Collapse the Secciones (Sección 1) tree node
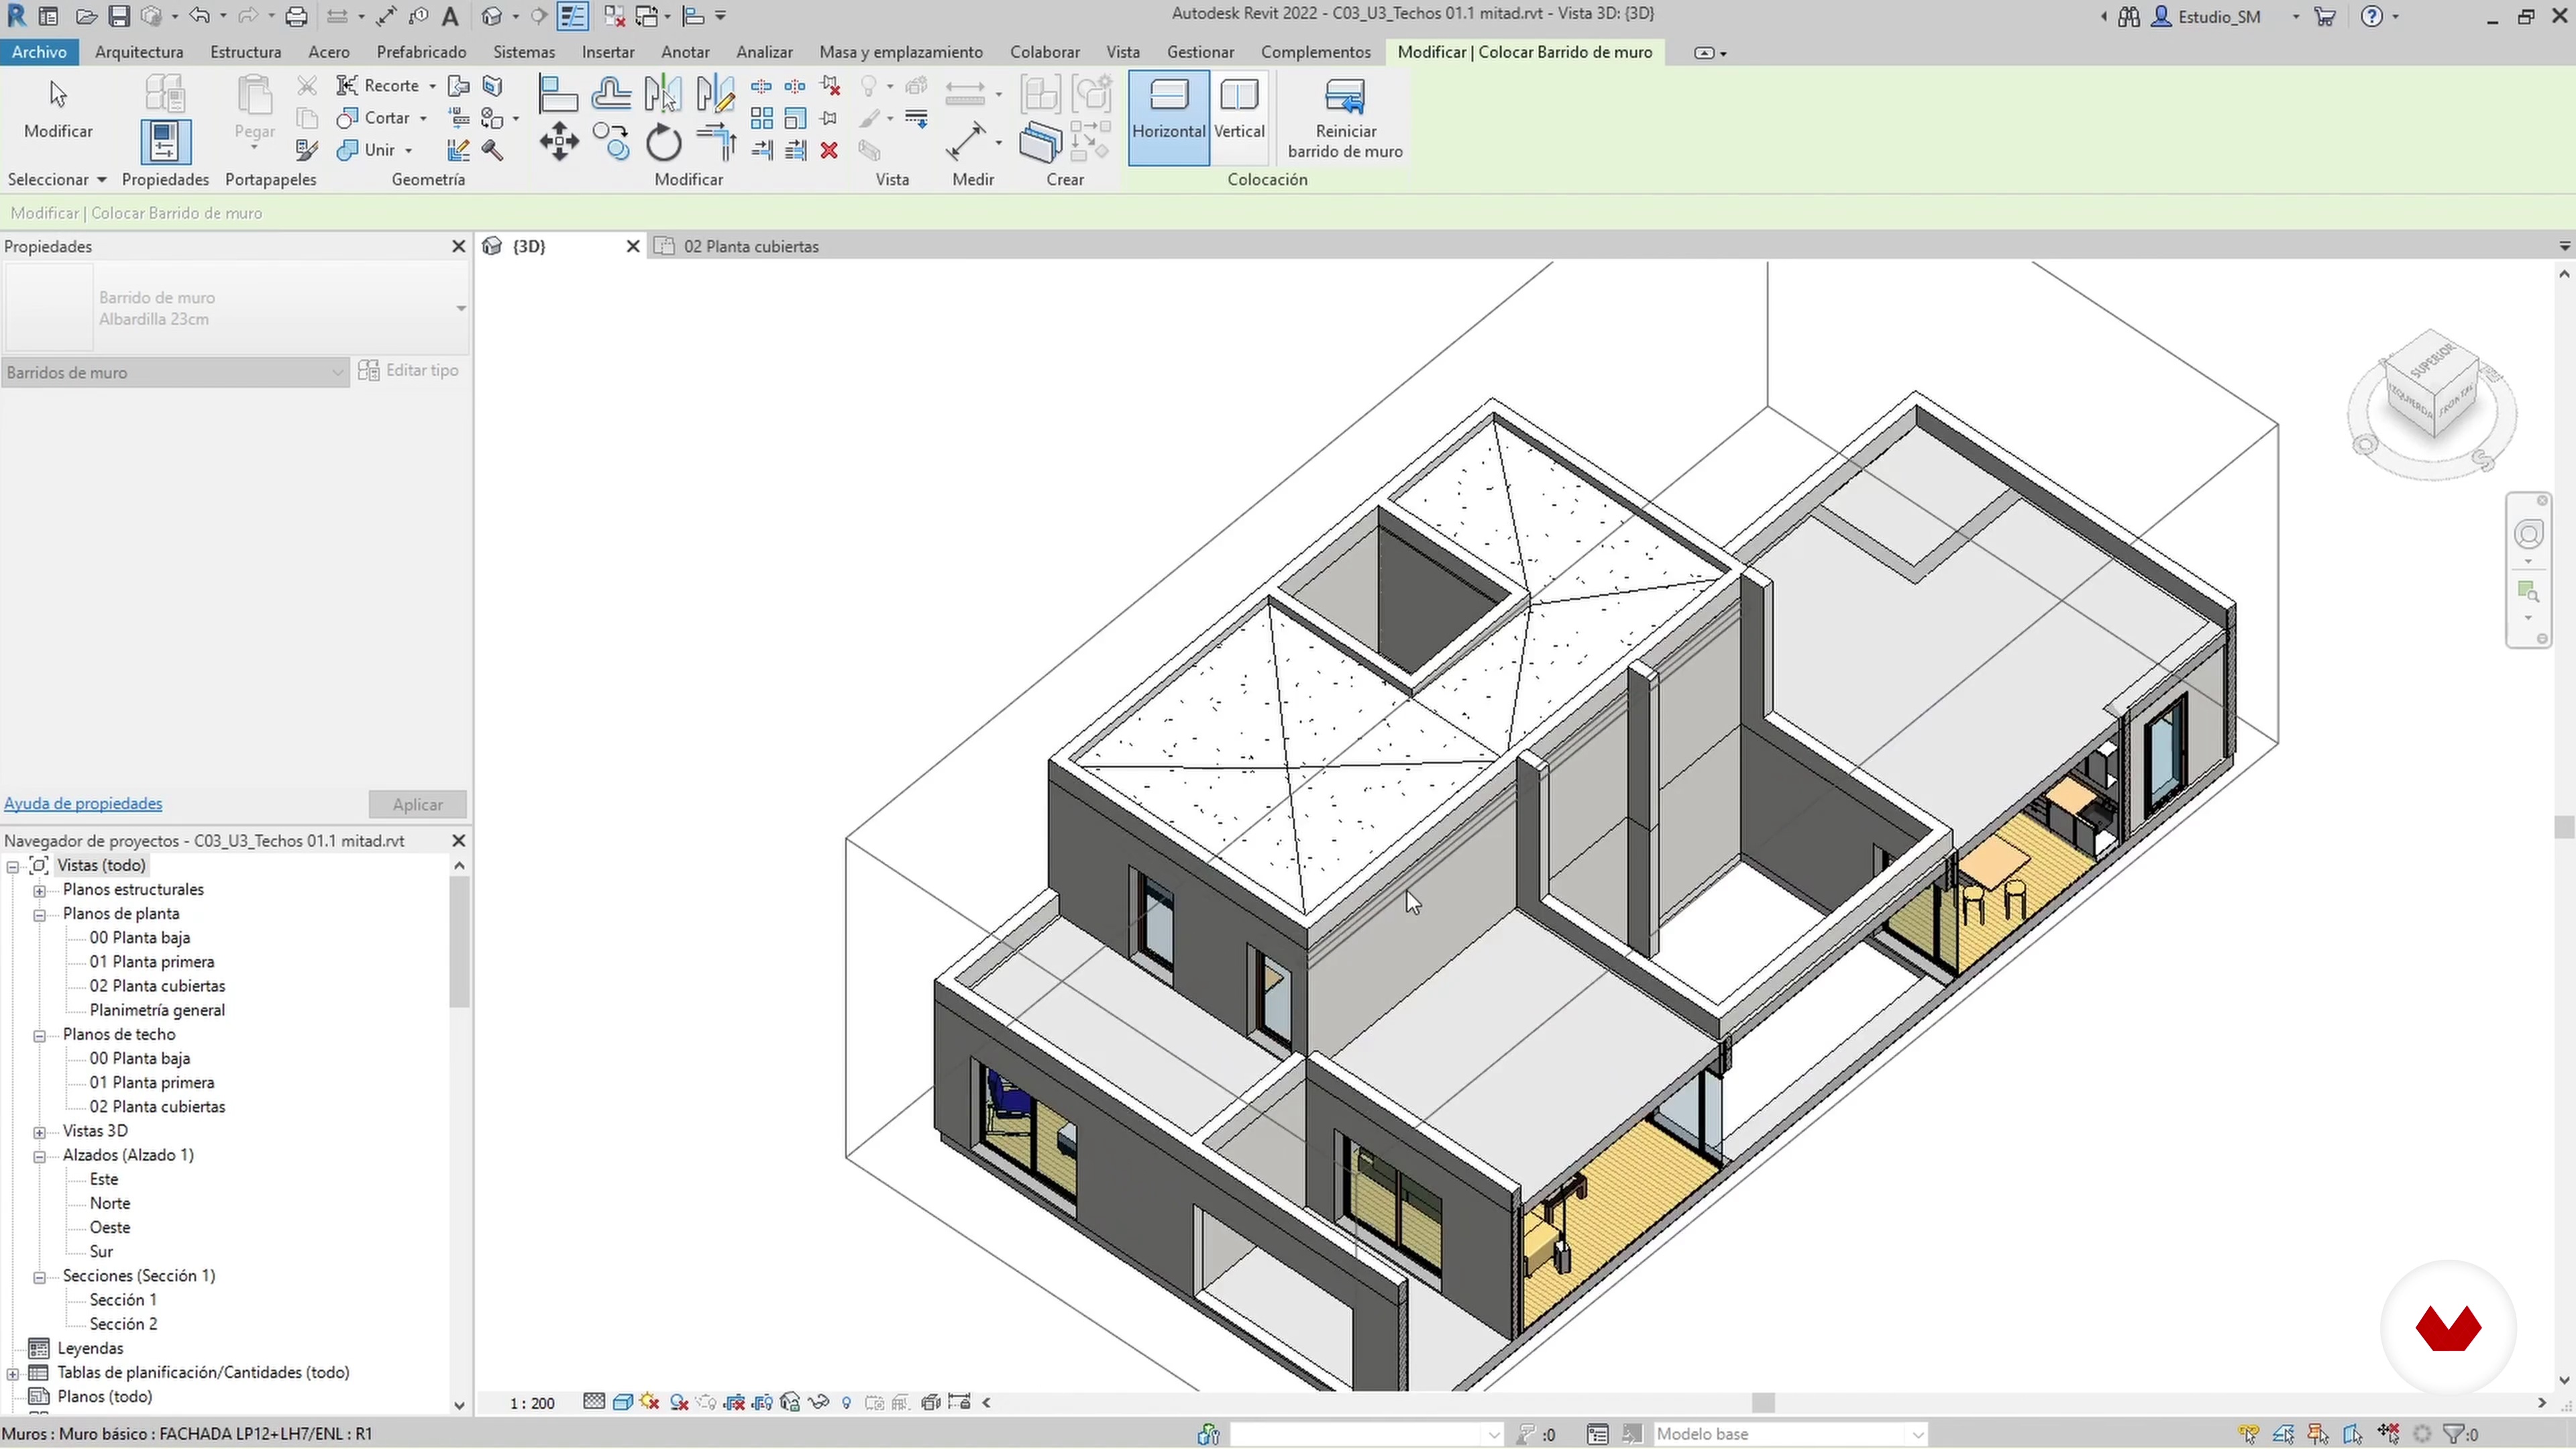This screenshot has width=2576, height=1449. click(40, 1277)
